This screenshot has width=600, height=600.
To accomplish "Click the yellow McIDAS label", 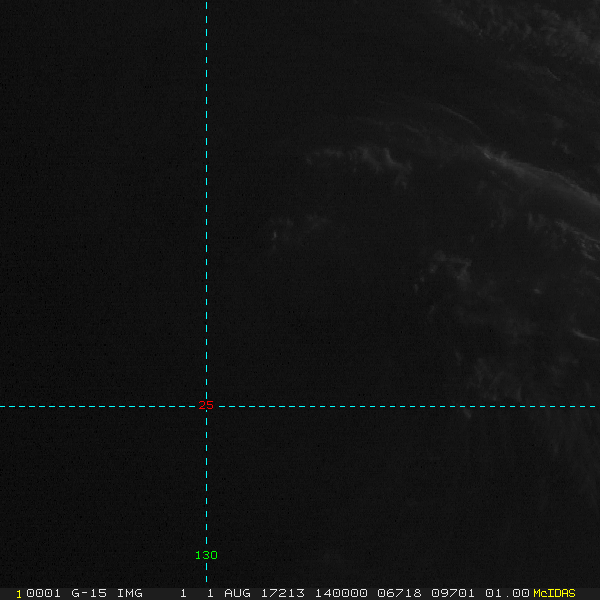I will [x=554, y=593].
